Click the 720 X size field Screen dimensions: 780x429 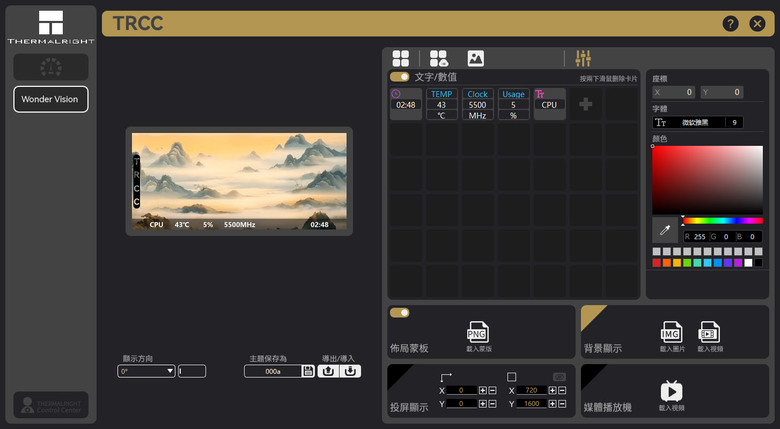531,391
